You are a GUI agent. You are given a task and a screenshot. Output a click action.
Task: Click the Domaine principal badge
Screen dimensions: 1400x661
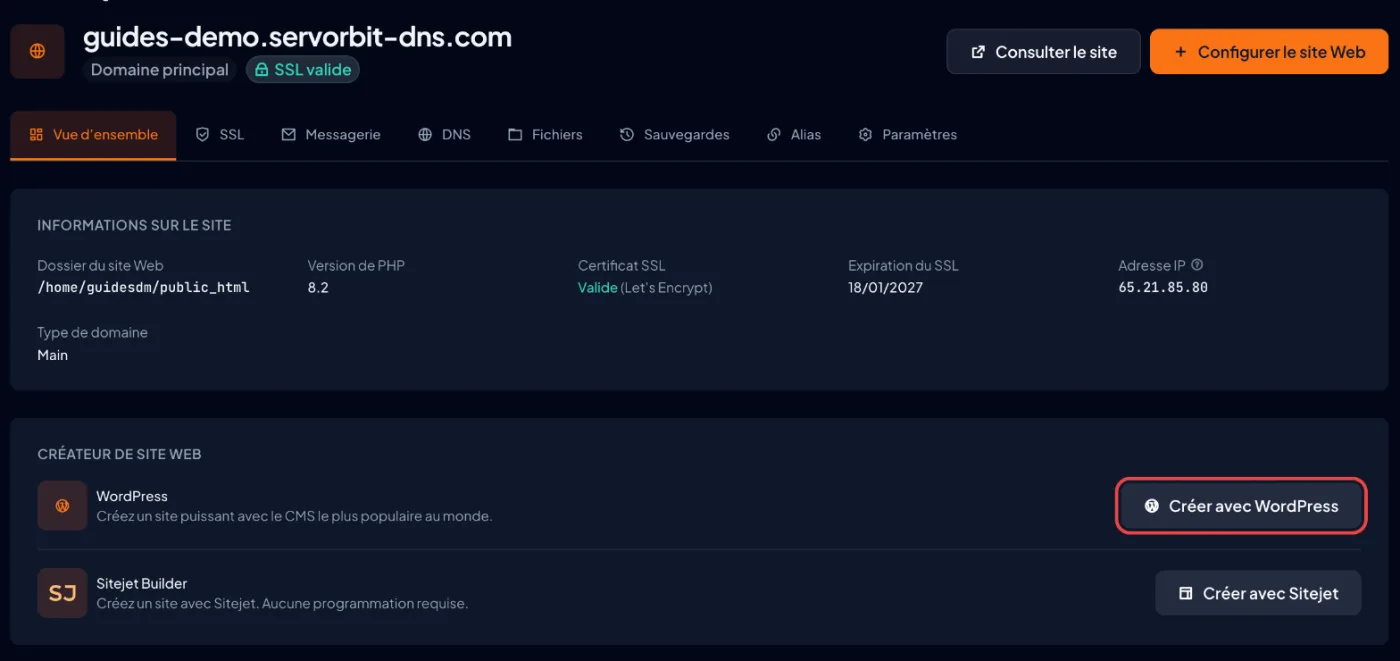(160, 70)
